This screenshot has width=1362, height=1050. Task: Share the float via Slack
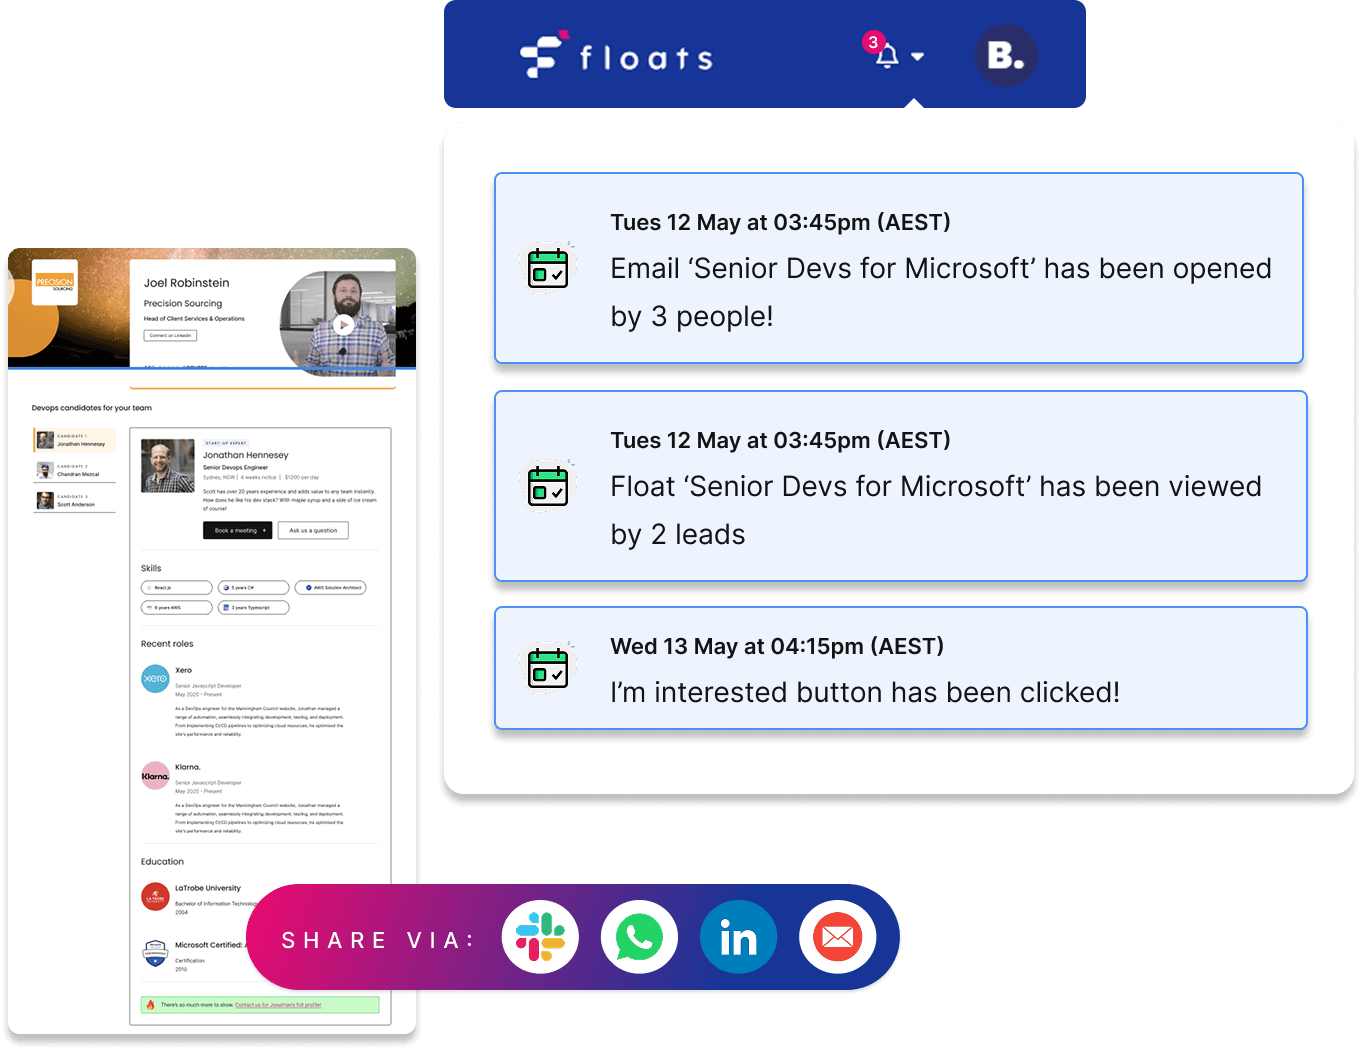540,938
